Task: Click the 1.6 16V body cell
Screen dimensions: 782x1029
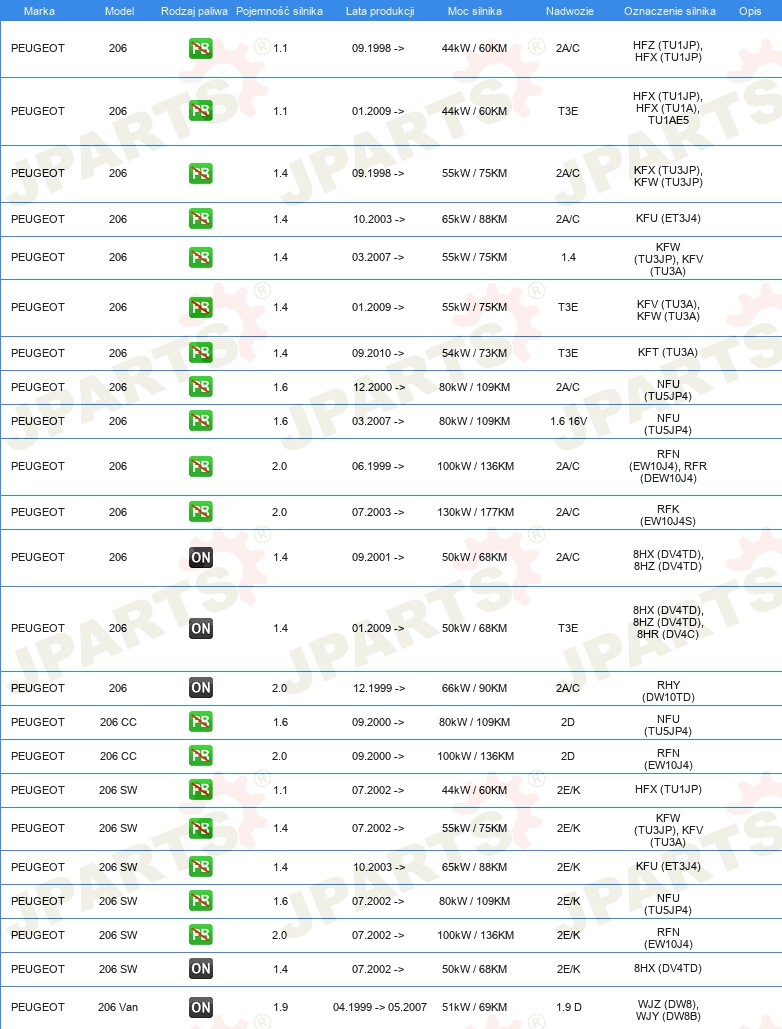Action: point(569,421)
